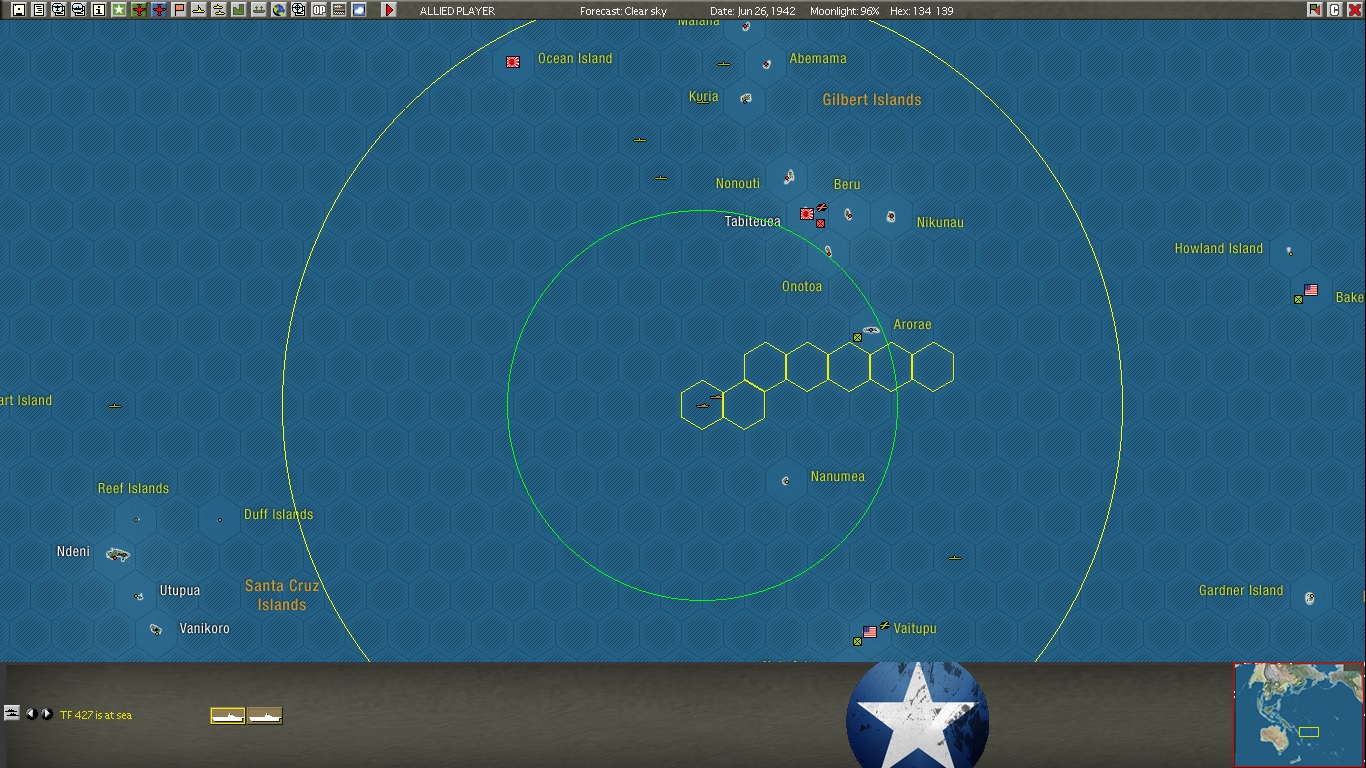Click the Nikunau island icon
Viewport: 1366px width, 768px height.
pos(891,216)
